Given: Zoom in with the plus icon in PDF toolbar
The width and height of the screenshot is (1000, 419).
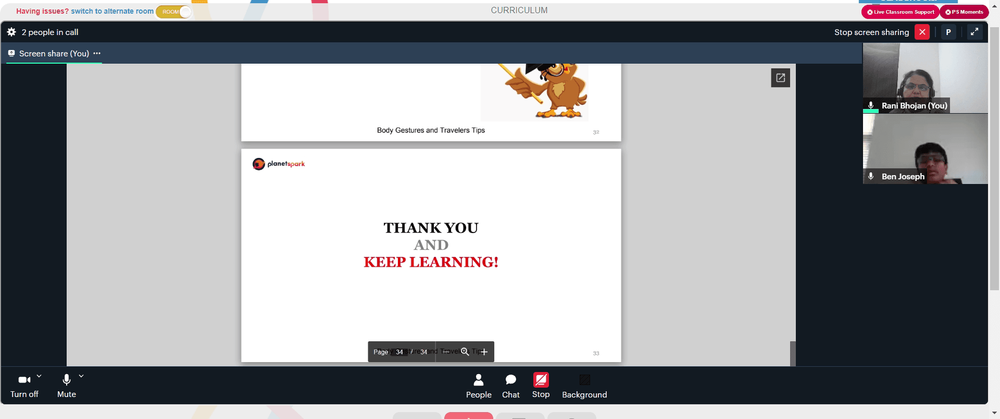Looking at the screenshot, I should click(484, 352).
